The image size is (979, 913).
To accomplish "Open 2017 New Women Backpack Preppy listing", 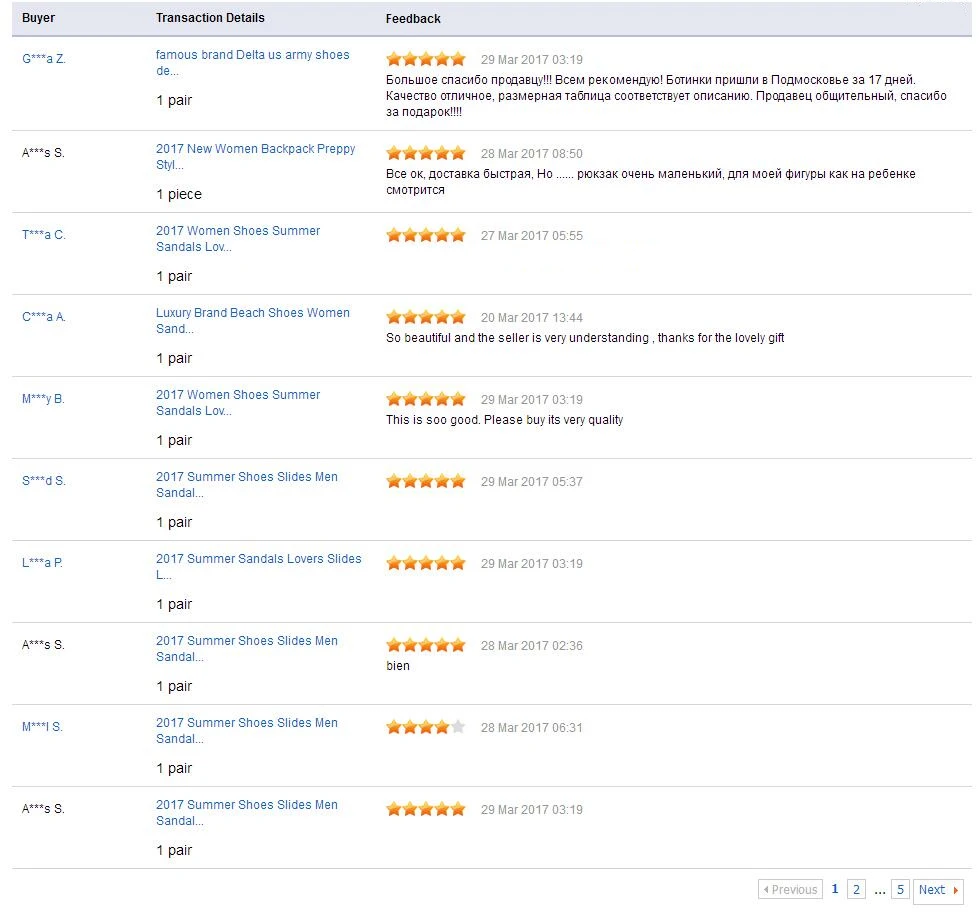I will point(255,157).
